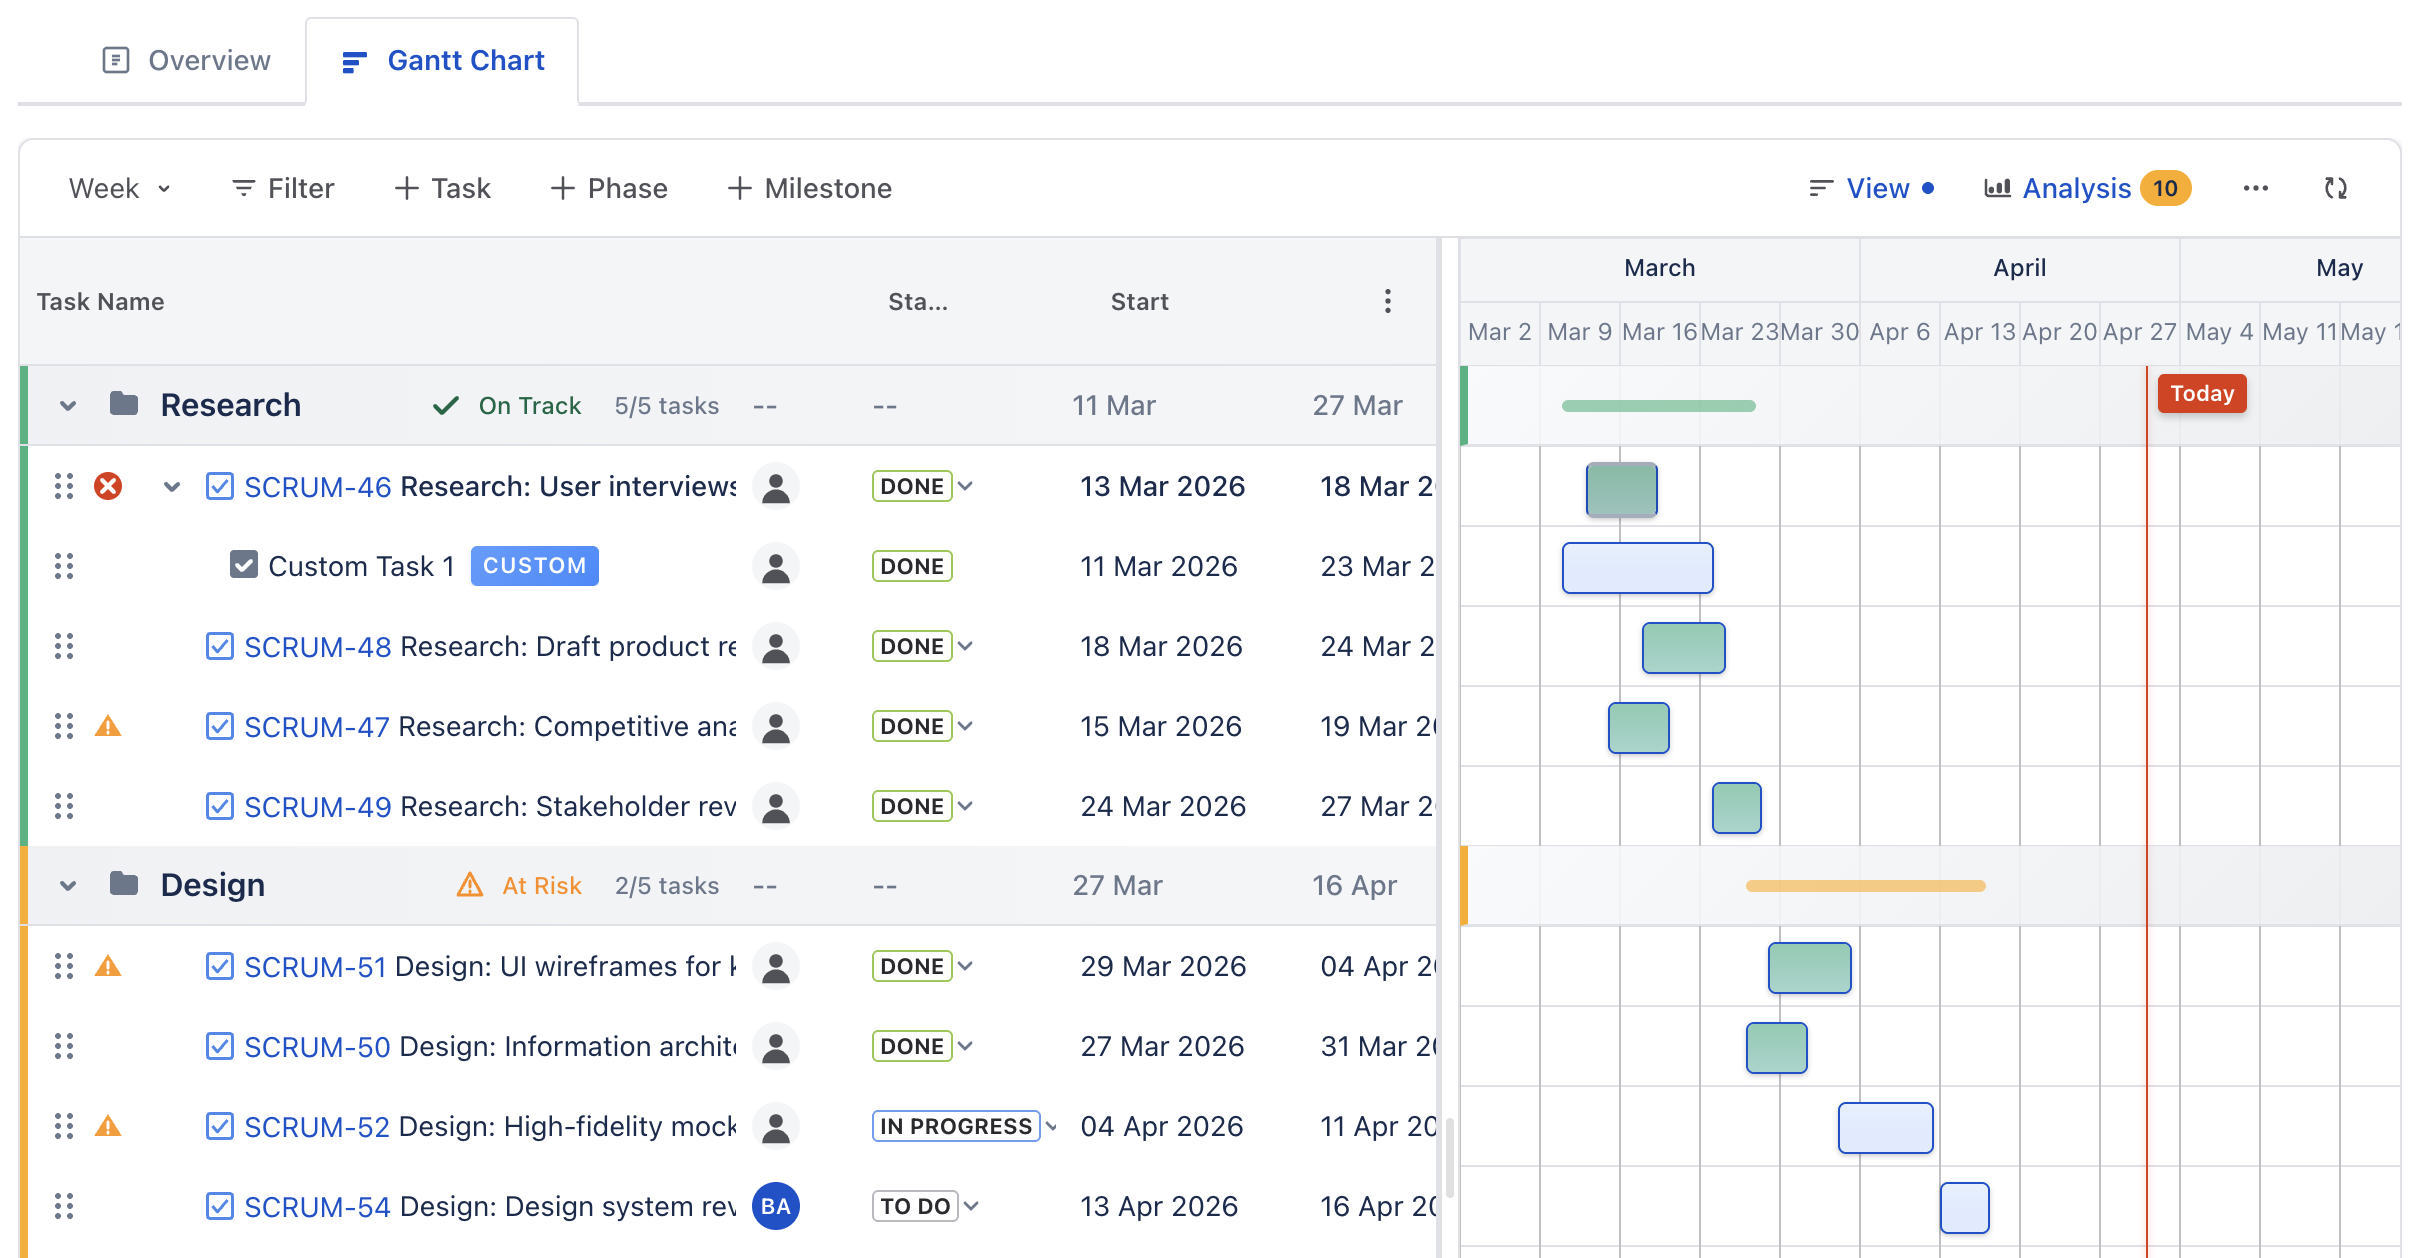Toggle the checkbox for SCRUM-47

tap(220, 726)
